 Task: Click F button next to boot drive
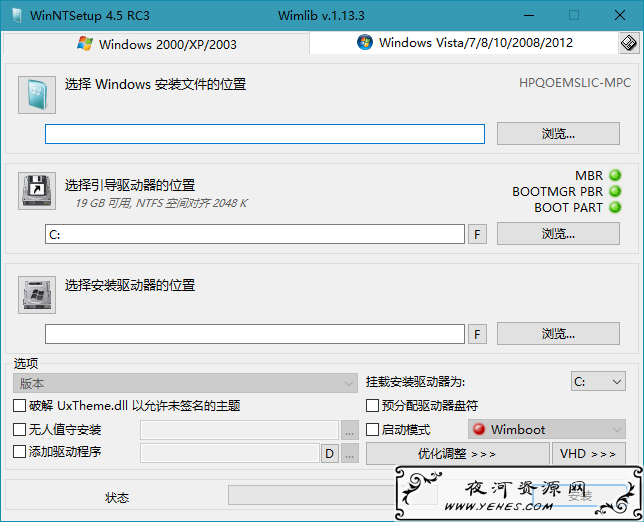[x=477, y=235]
